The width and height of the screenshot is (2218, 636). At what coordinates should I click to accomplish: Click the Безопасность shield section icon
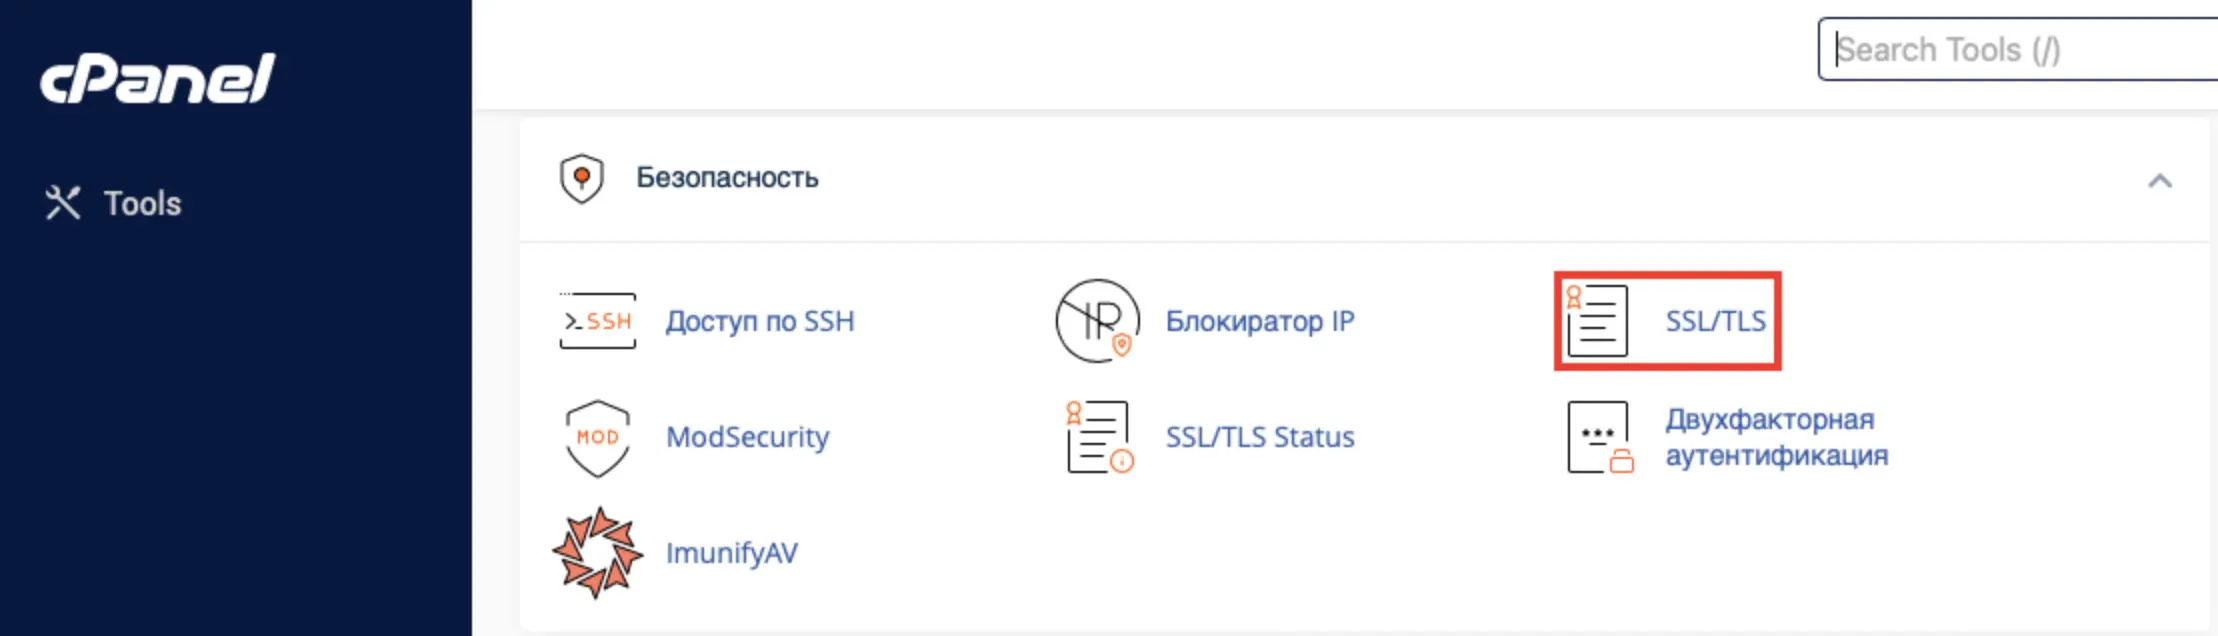(x=581, y=178)
